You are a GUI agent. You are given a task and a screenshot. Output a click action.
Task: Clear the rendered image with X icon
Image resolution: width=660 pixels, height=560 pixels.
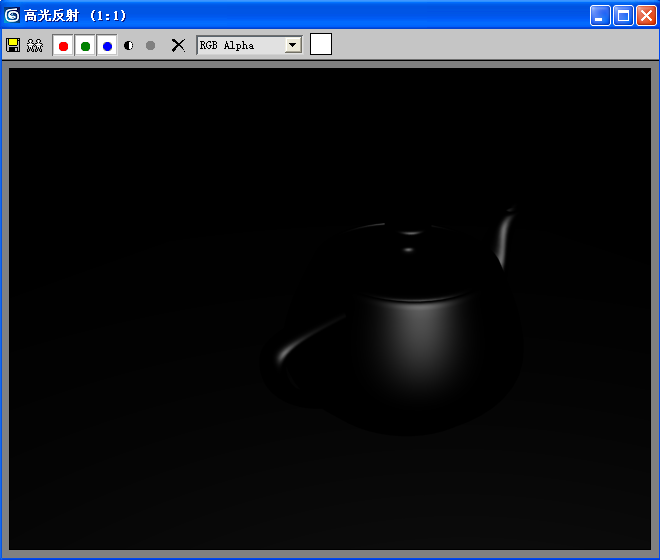pyautogui.click(x=178, y=45)
